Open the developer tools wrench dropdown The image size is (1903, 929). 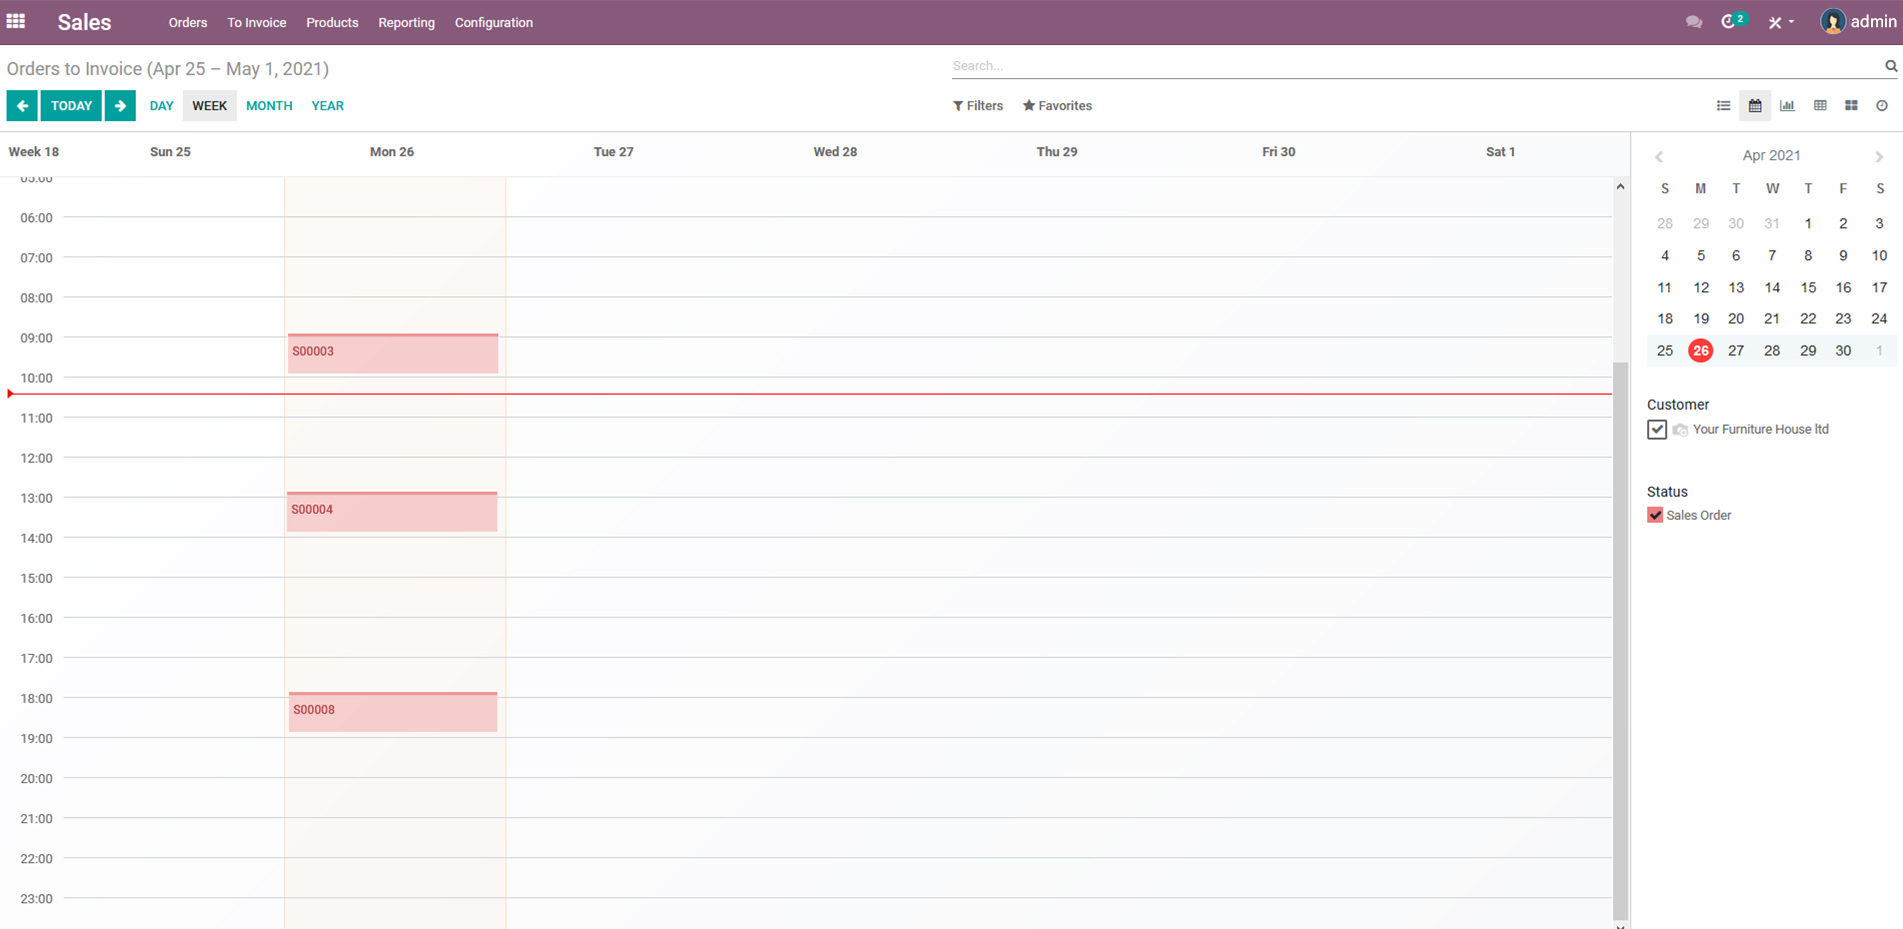1779,22
